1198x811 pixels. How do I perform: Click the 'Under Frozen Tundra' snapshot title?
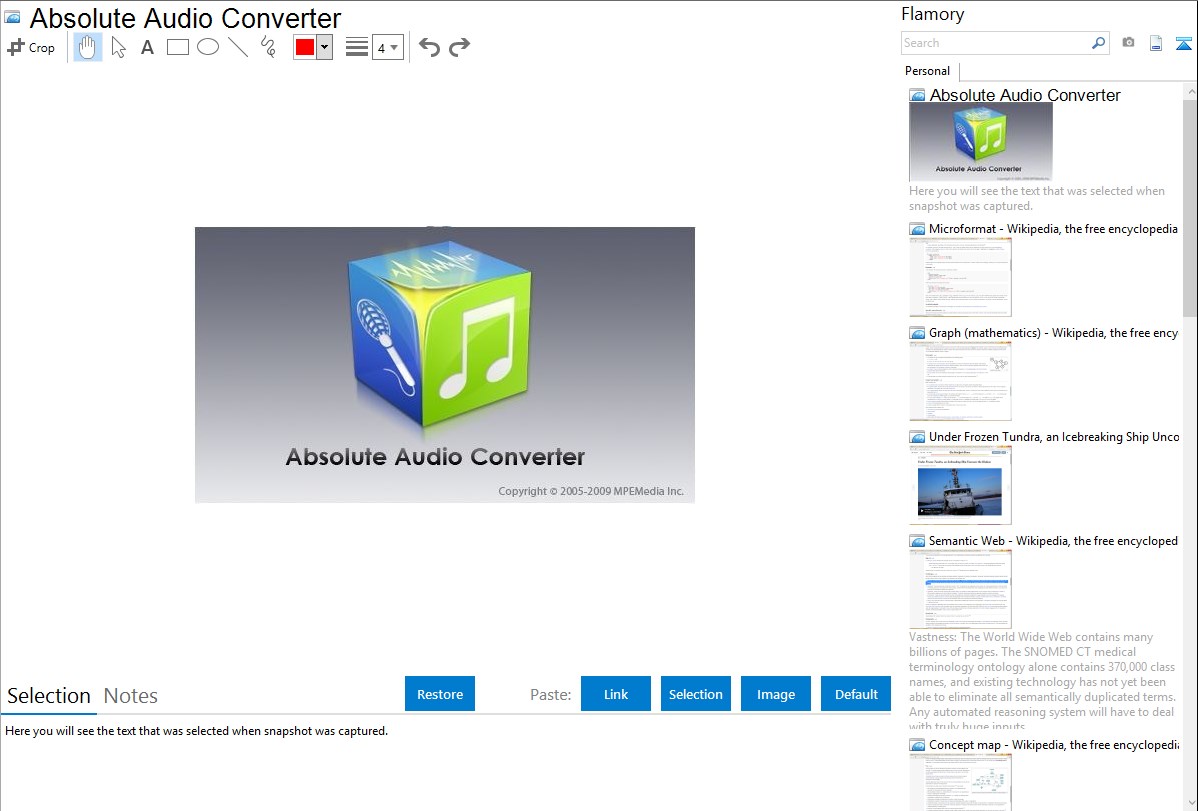[x=1054, y=436]
